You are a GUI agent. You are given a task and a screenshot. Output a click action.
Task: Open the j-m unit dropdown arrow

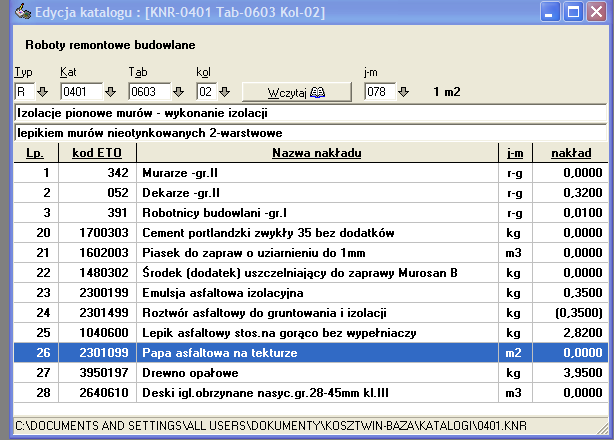pos(403,92)
